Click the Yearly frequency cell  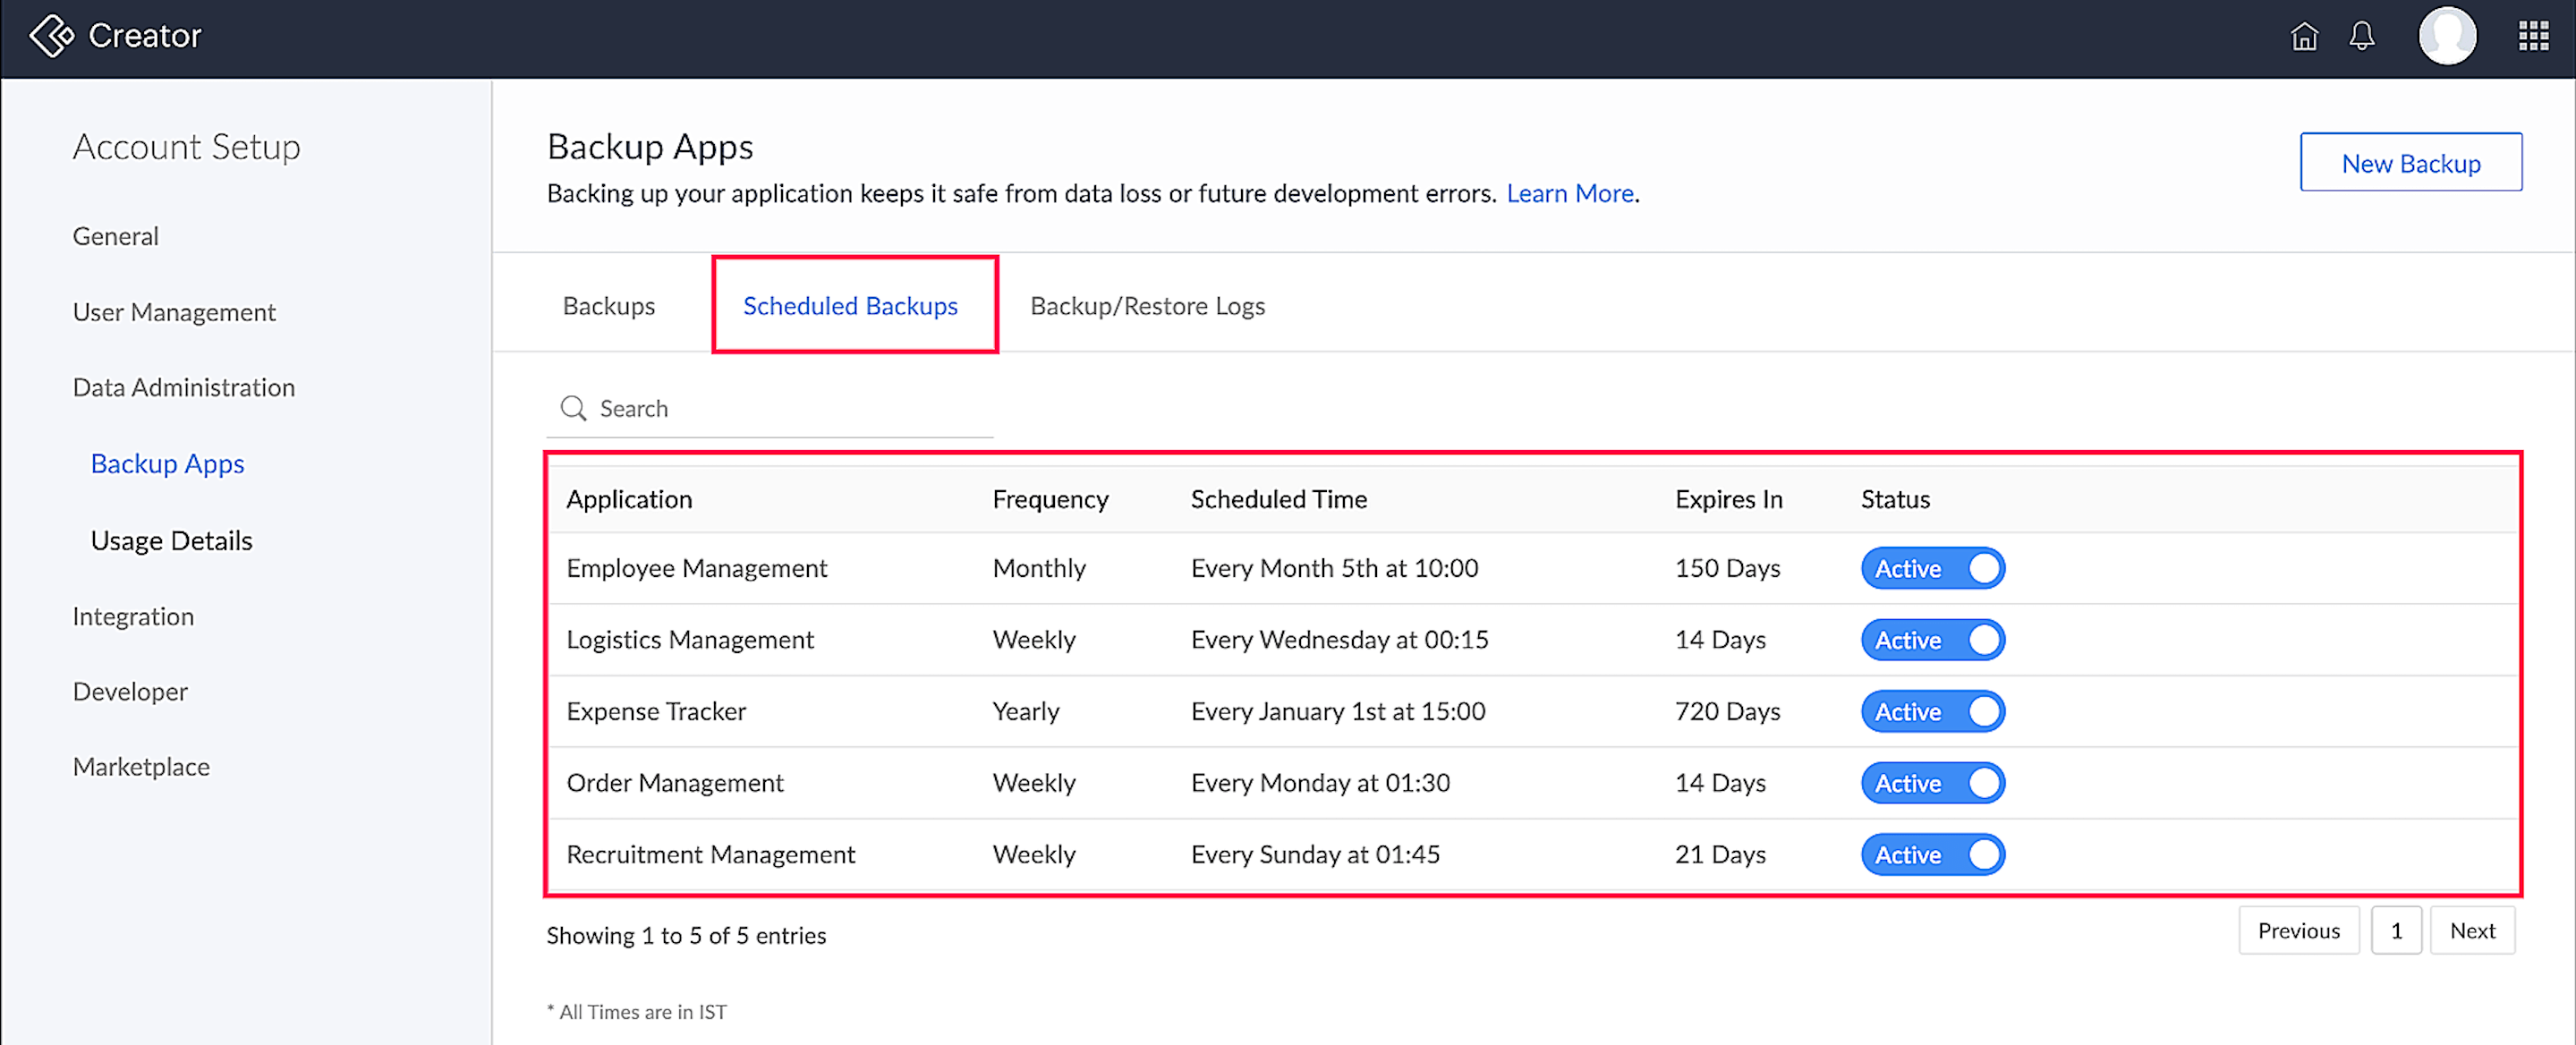[x=1026, y=711]
